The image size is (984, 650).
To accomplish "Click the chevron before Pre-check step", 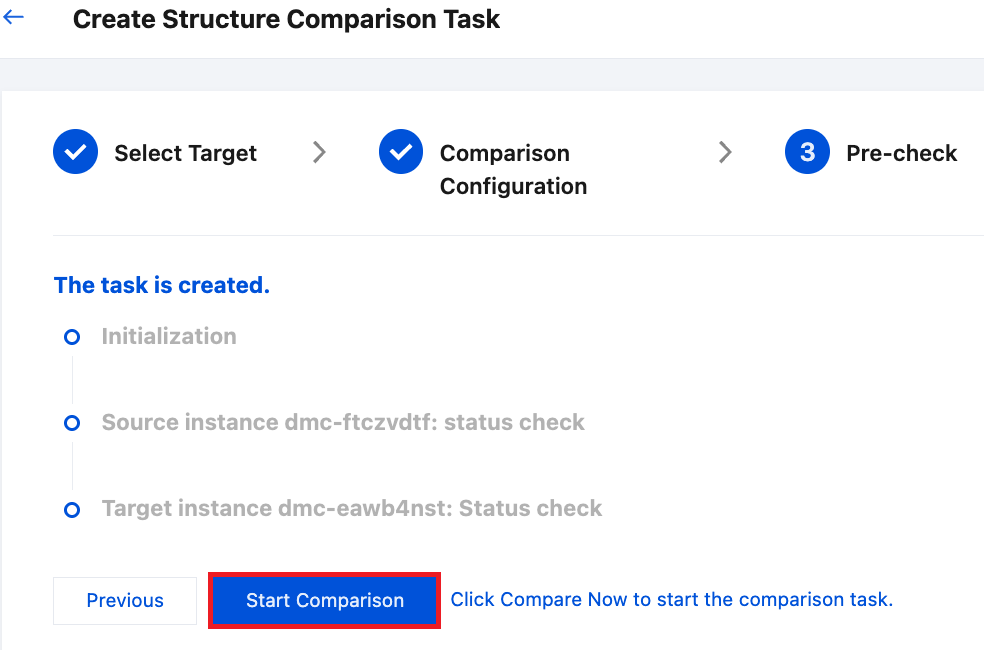I will tap(726, 152).
